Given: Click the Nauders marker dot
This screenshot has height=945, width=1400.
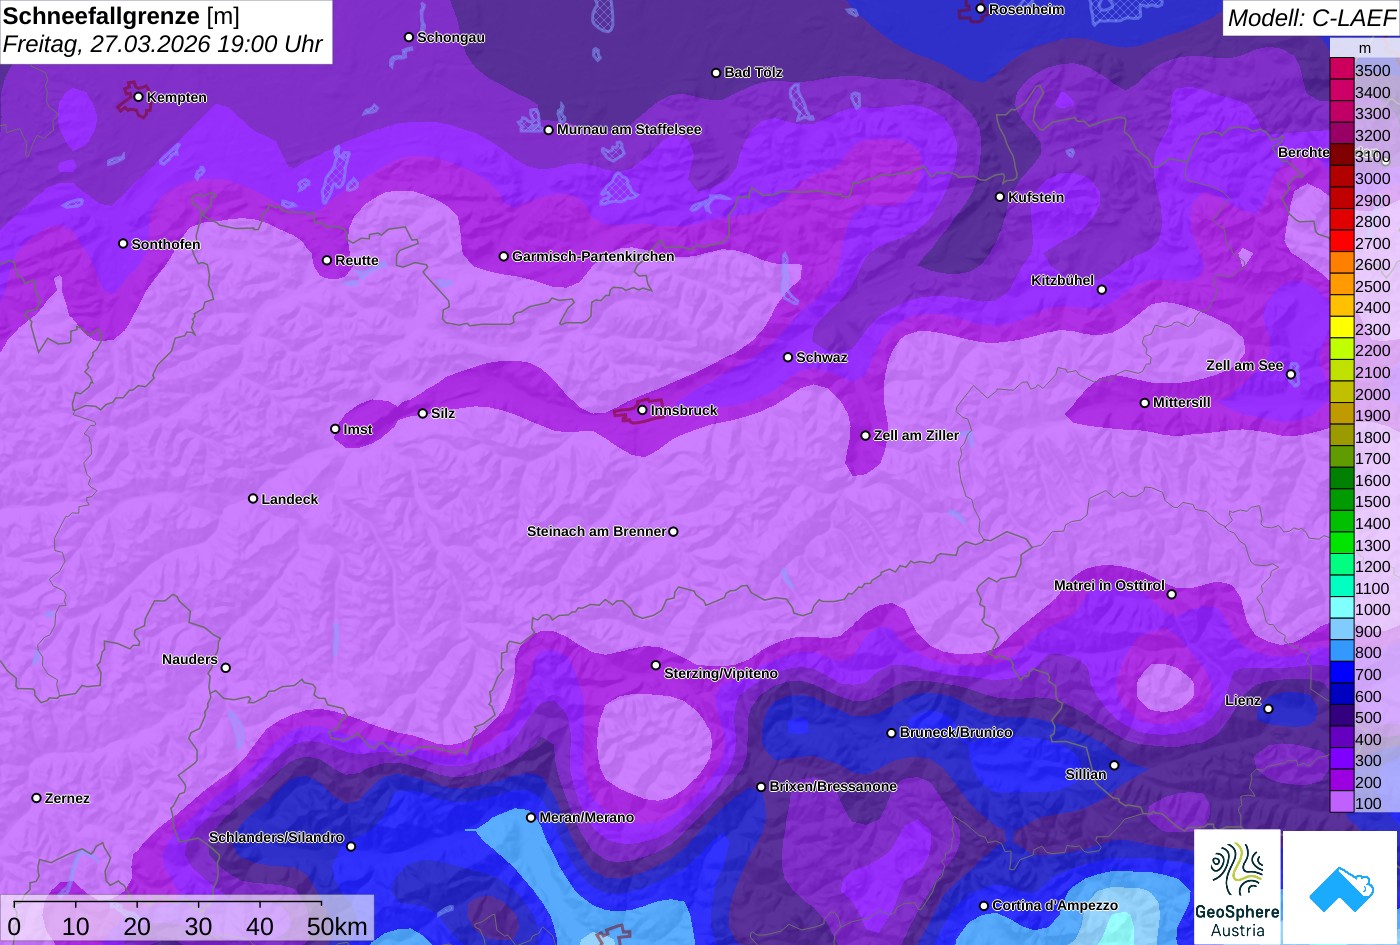Looking at the screenshot, I should click(226, 668).
